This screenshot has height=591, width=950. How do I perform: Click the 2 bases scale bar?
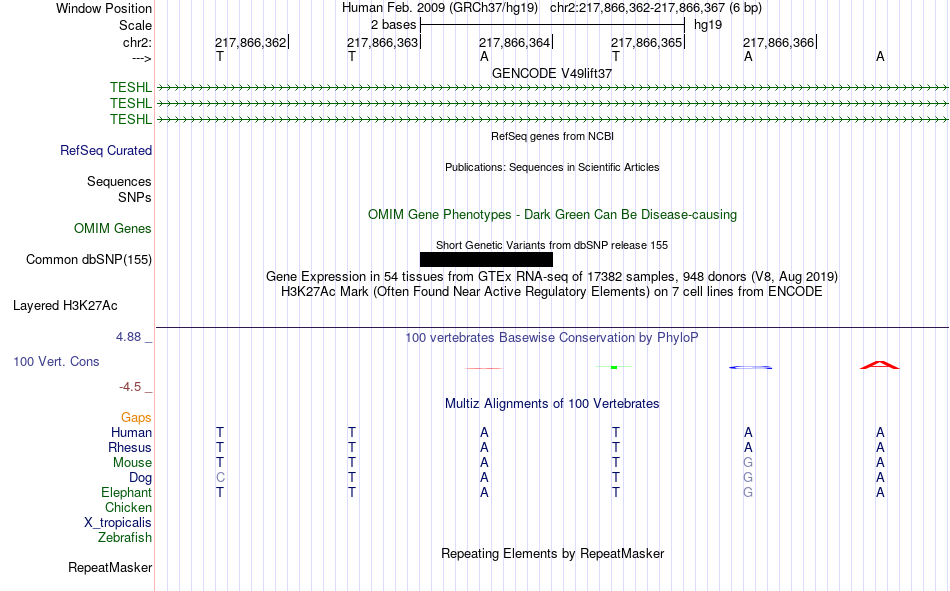[x=552, y=25]
